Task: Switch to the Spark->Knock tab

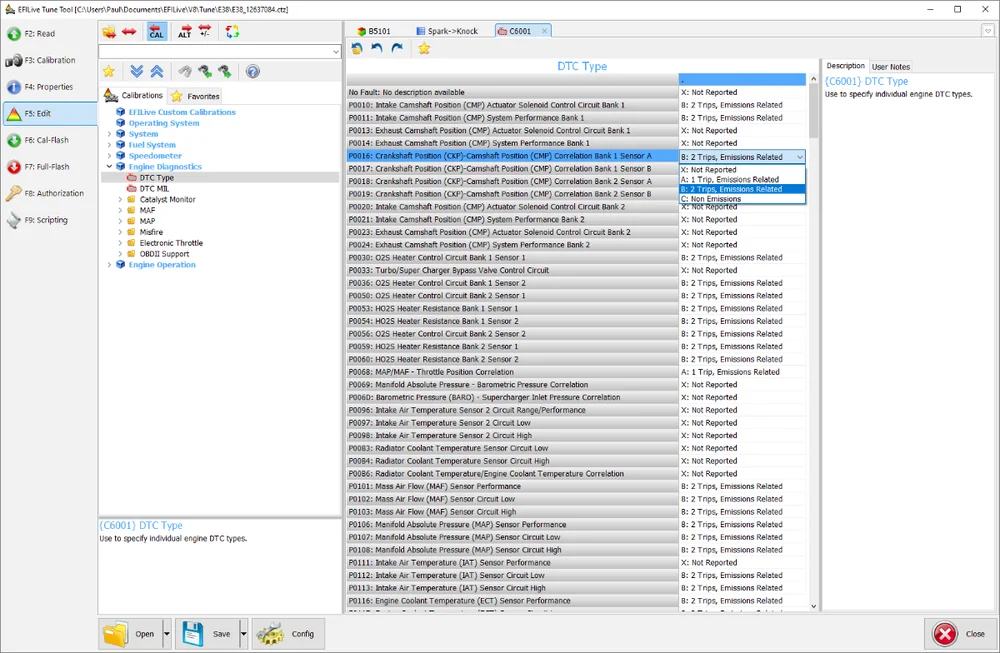Action: point(446,31)
